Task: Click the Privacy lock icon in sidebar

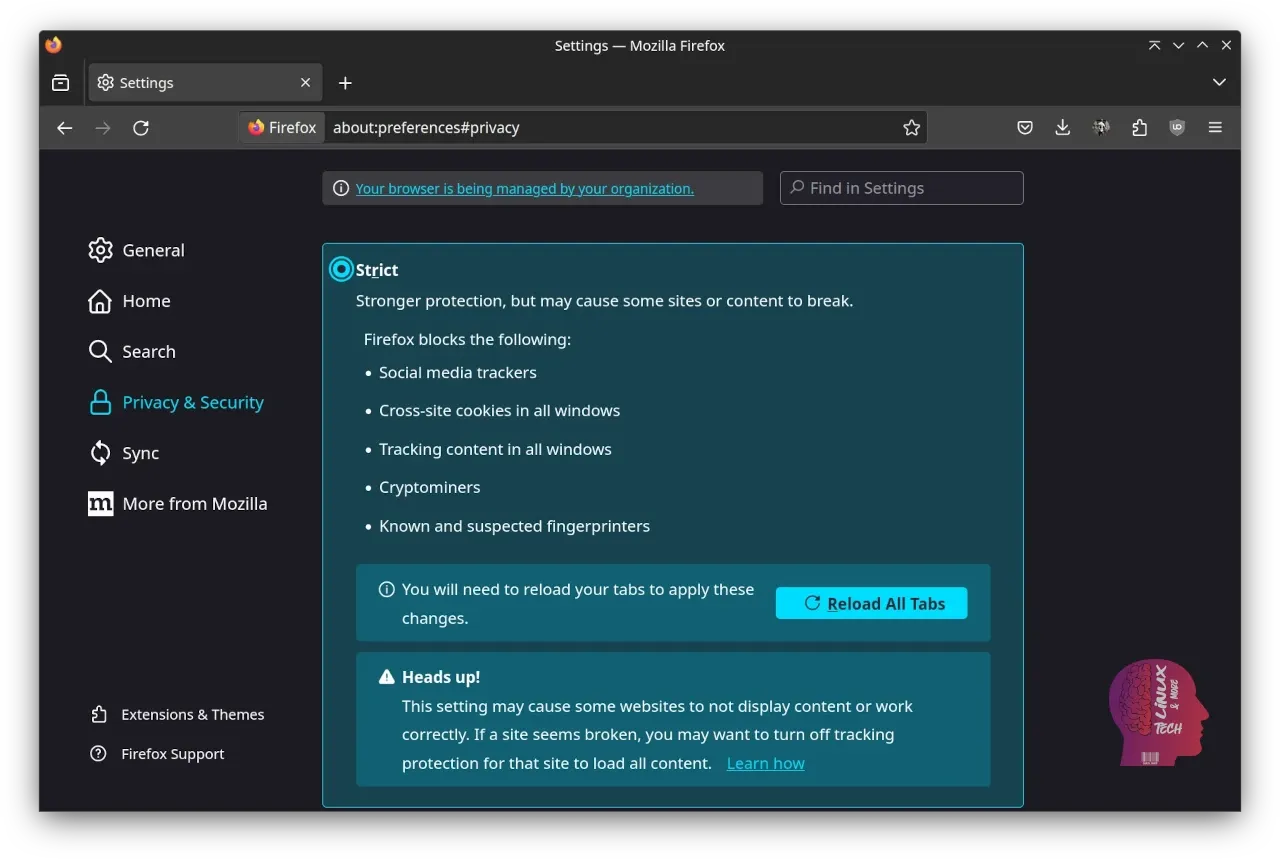Action: [x=100, y=402]
